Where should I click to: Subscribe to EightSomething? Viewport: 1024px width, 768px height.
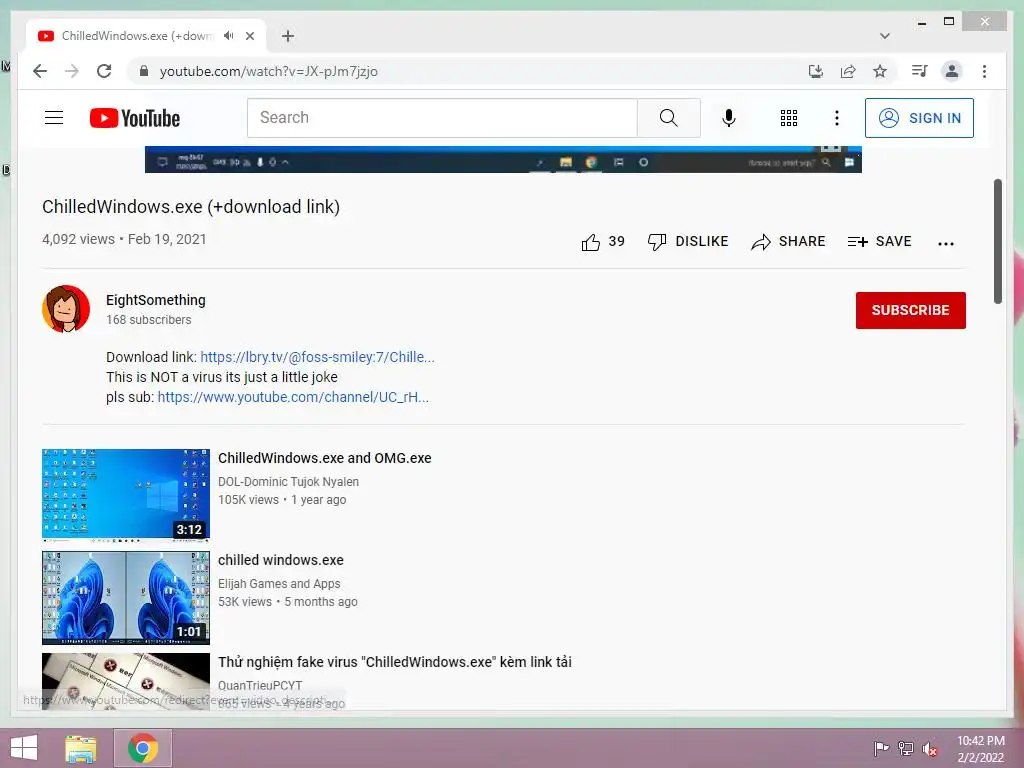(910, 310)
